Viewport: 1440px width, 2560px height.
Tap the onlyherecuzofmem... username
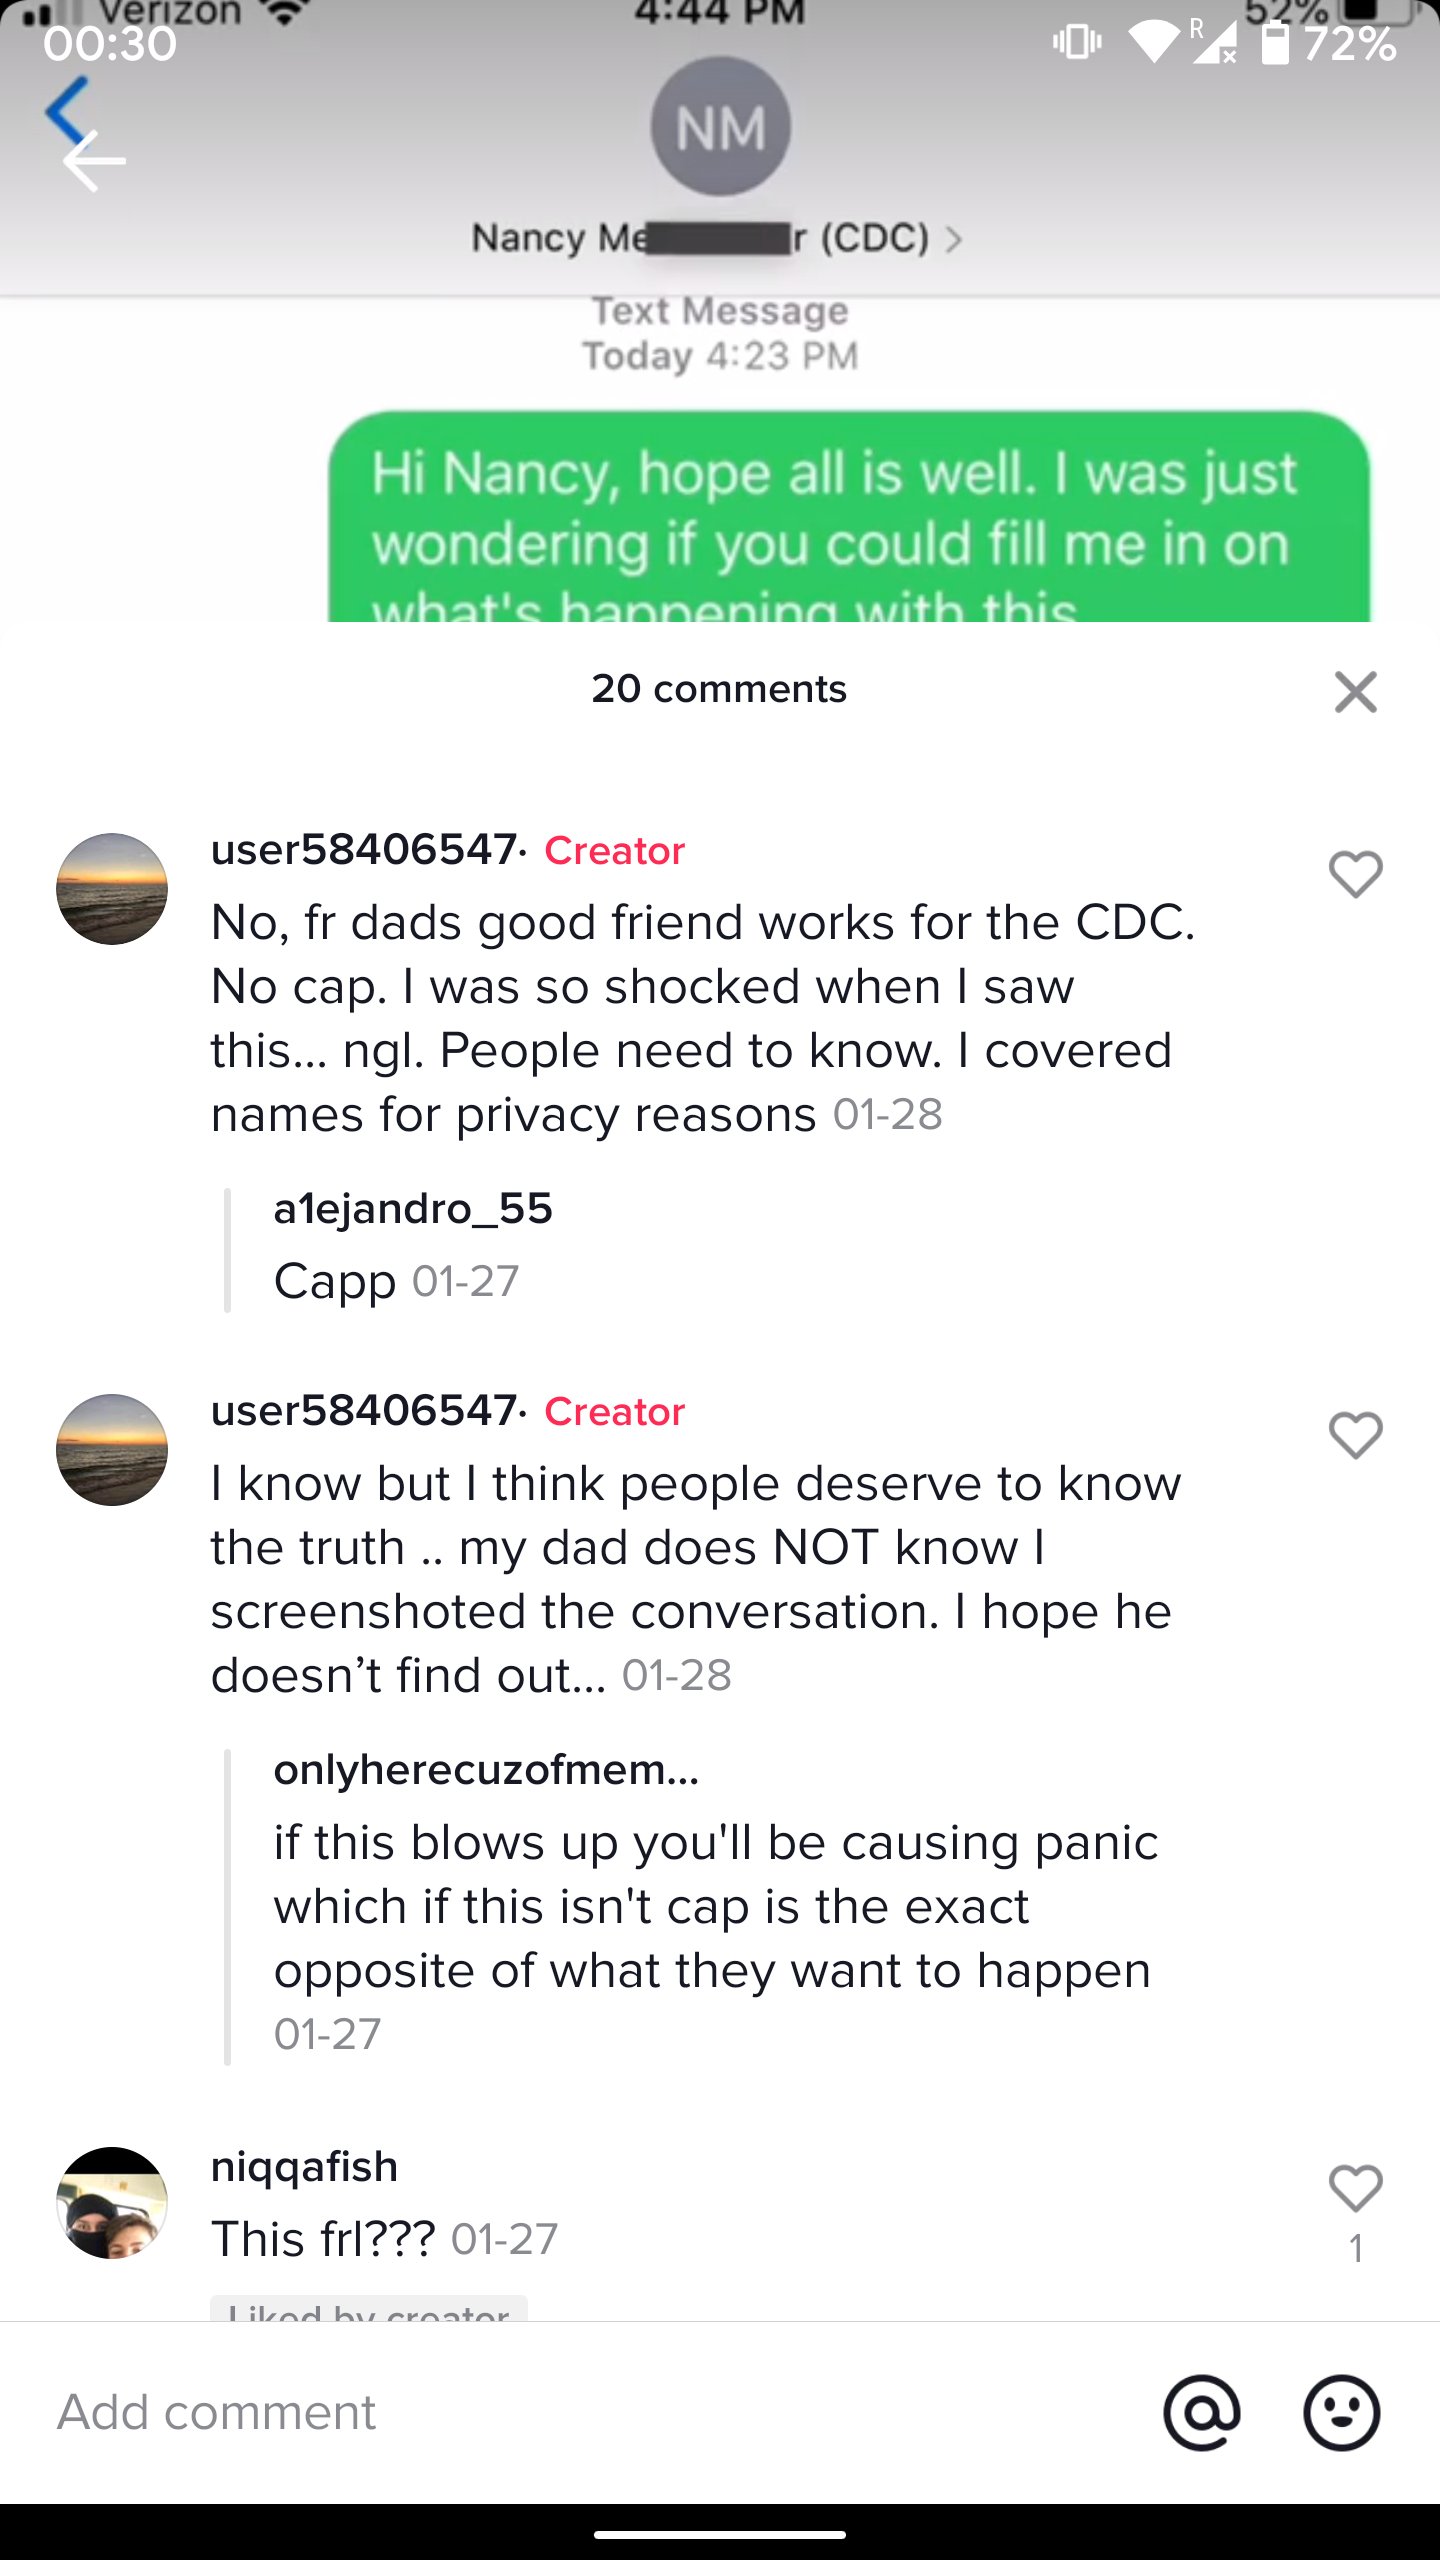(x=486, y=1770)
